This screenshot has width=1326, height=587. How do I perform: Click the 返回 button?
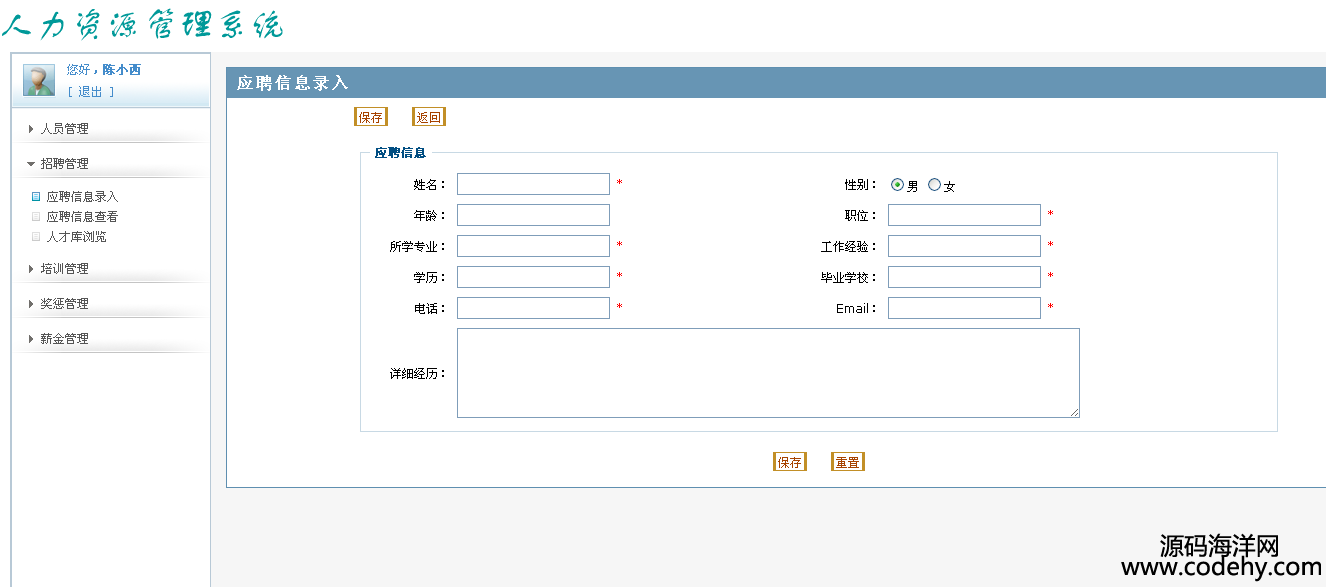click(x=429, y=117)
